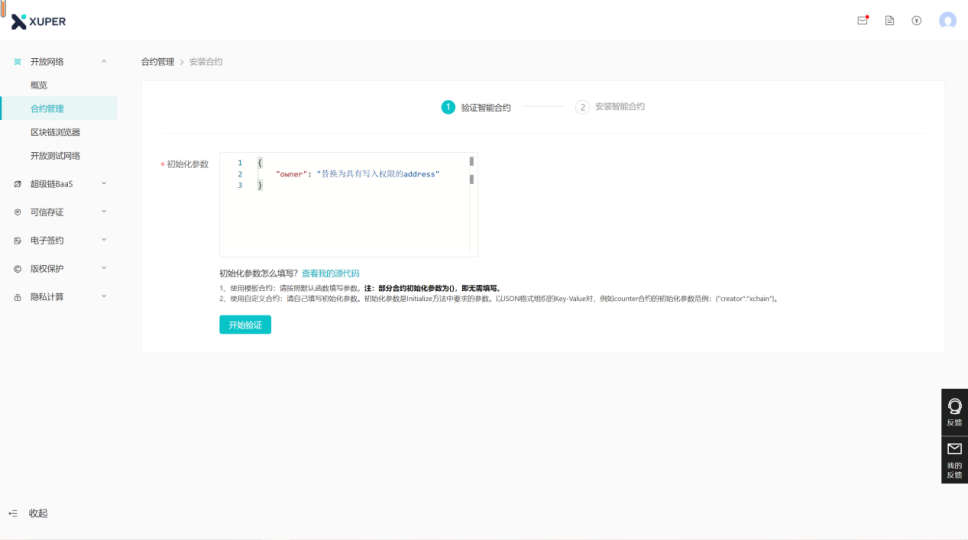The image size is (968, 540).
Task: Click the 开始验证 button
Action: tap(245, 325)
